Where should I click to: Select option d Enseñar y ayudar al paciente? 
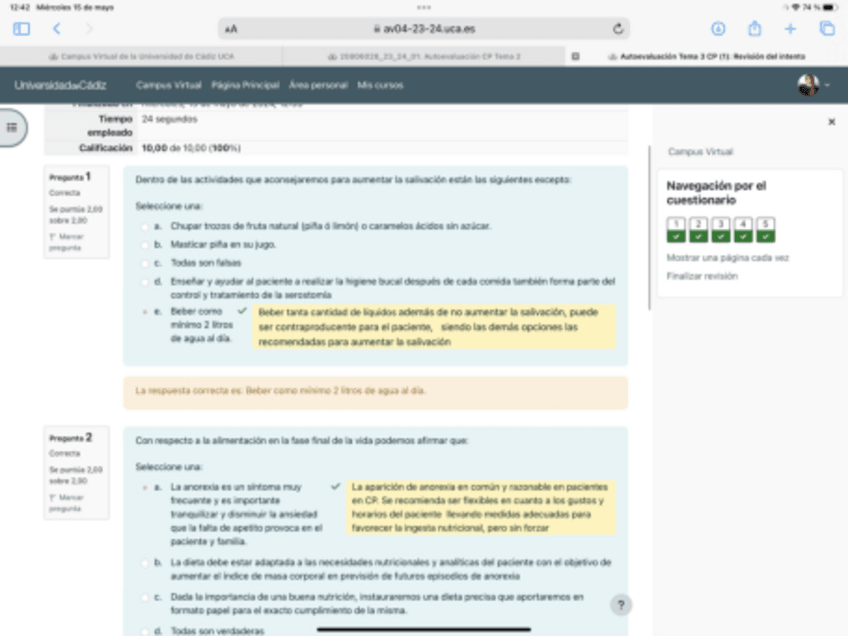pos(144,282)
